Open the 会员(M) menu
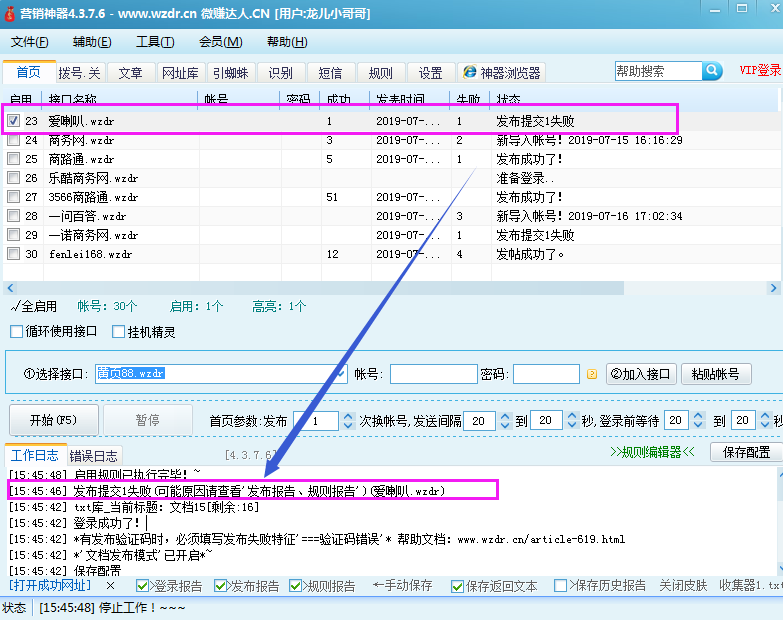 coord(220,42)
